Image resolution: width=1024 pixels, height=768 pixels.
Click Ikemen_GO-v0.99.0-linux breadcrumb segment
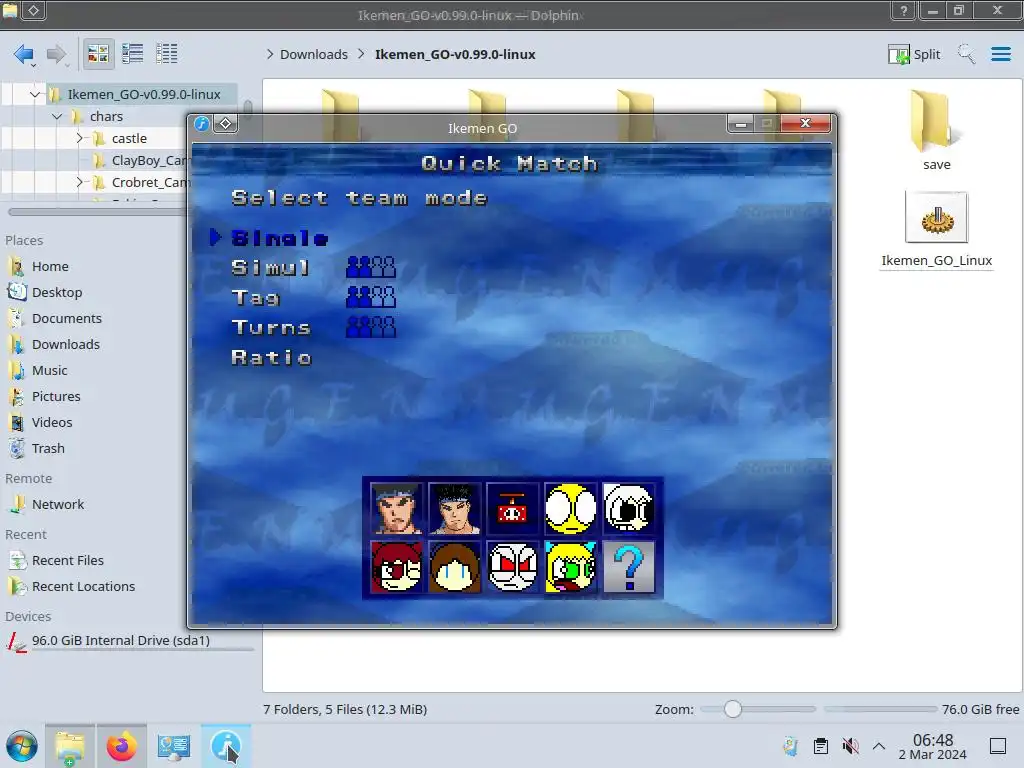click(455, 54)
